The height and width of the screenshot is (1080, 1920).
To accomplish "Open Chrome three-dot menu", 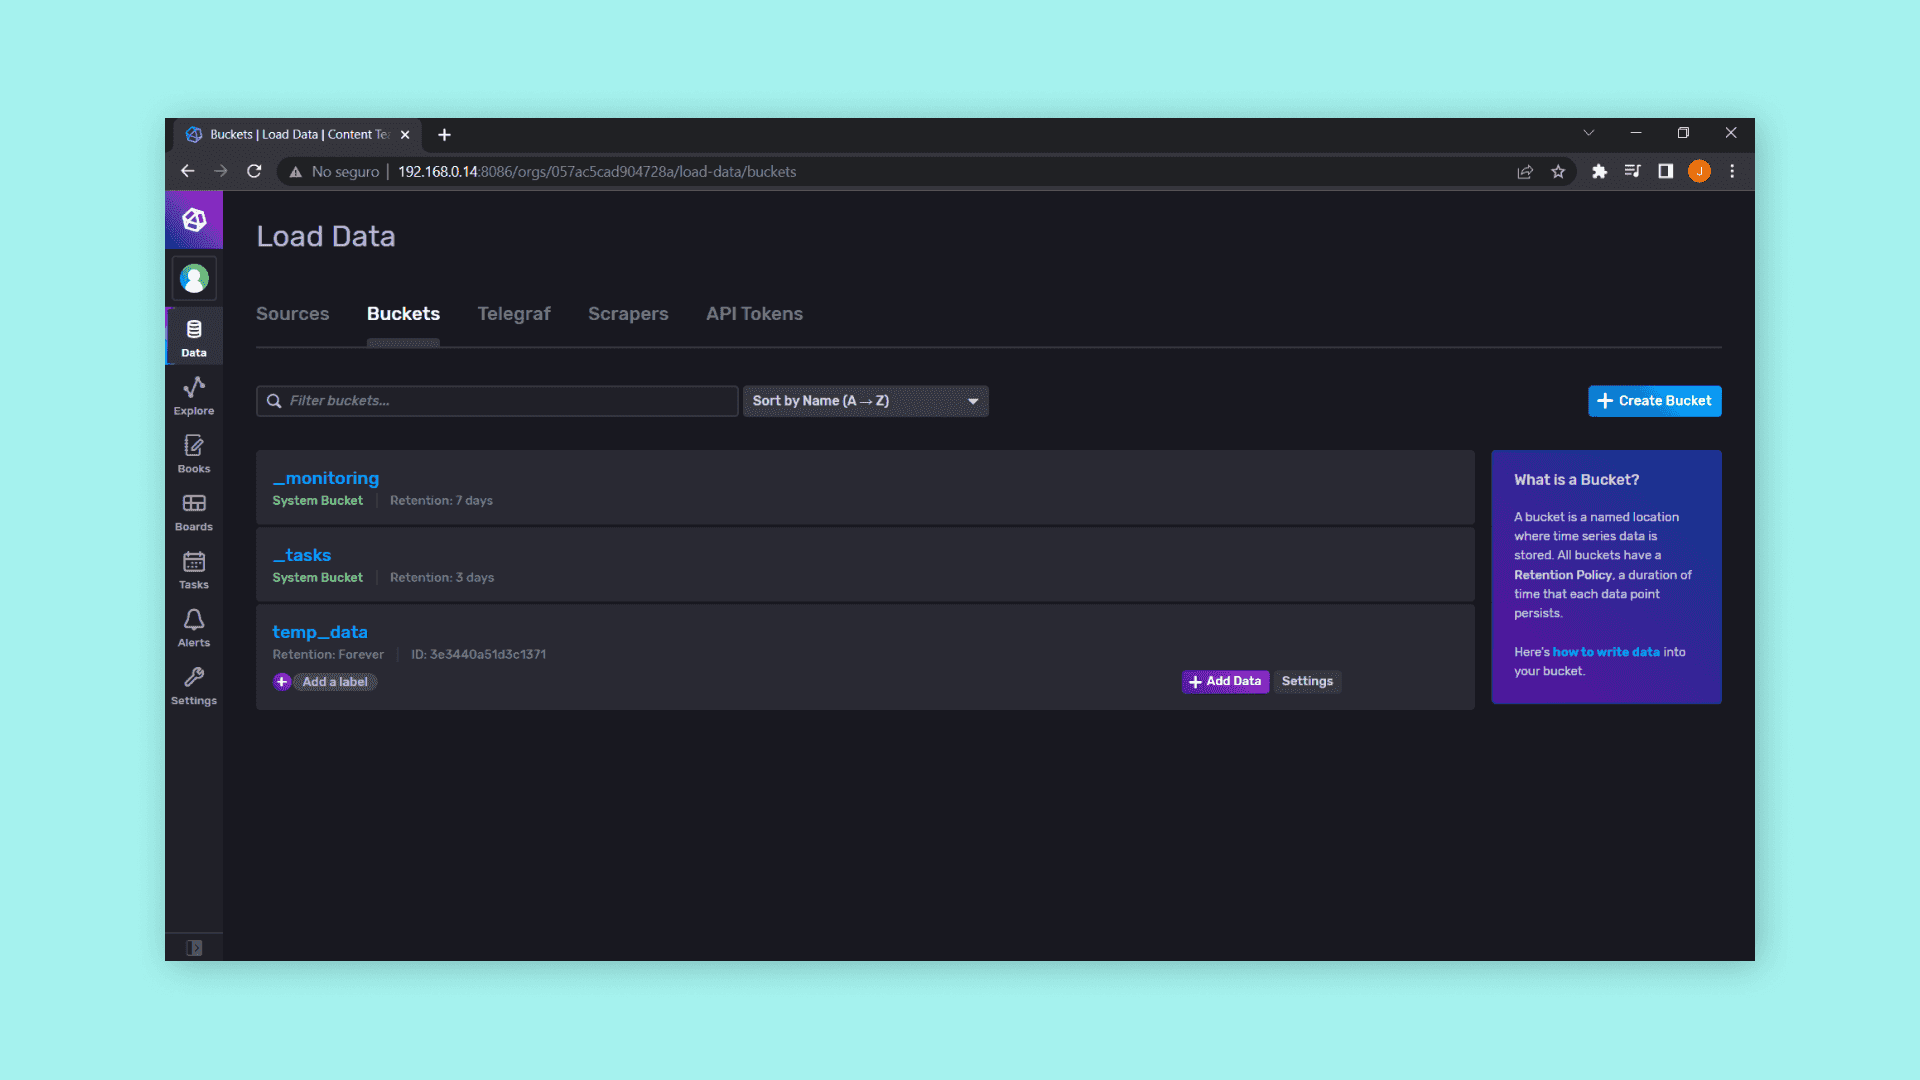I will point(1732,171).
